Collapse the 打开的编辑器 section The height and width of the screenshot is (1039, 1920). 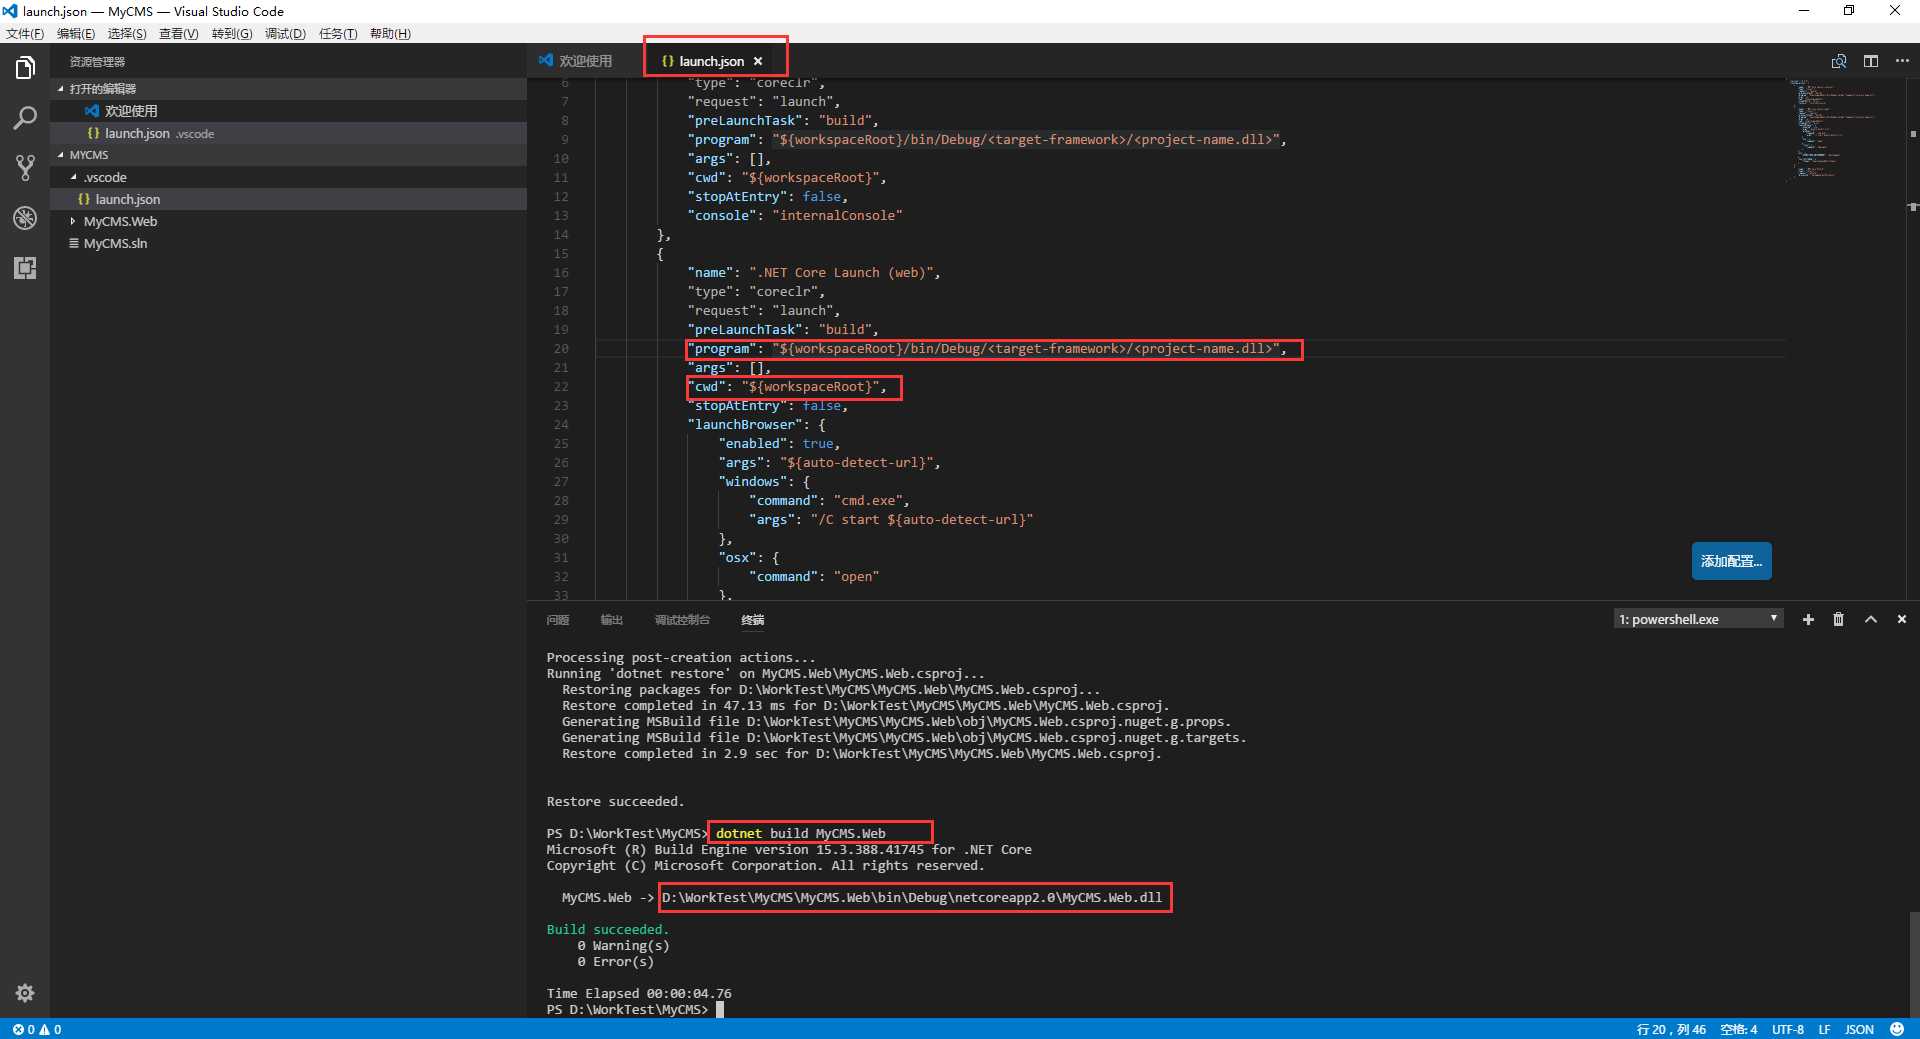(x=288, y=89)
